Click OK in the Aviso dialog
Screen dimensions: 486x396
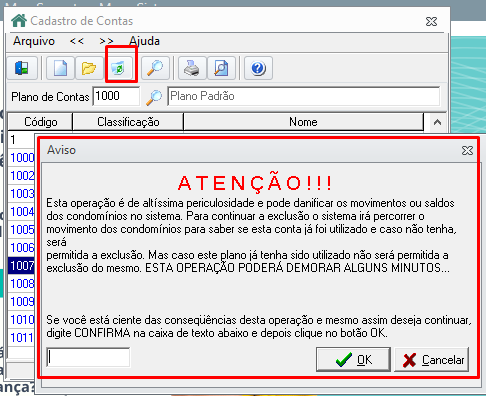pyautogui.click(x=353, y=359)
